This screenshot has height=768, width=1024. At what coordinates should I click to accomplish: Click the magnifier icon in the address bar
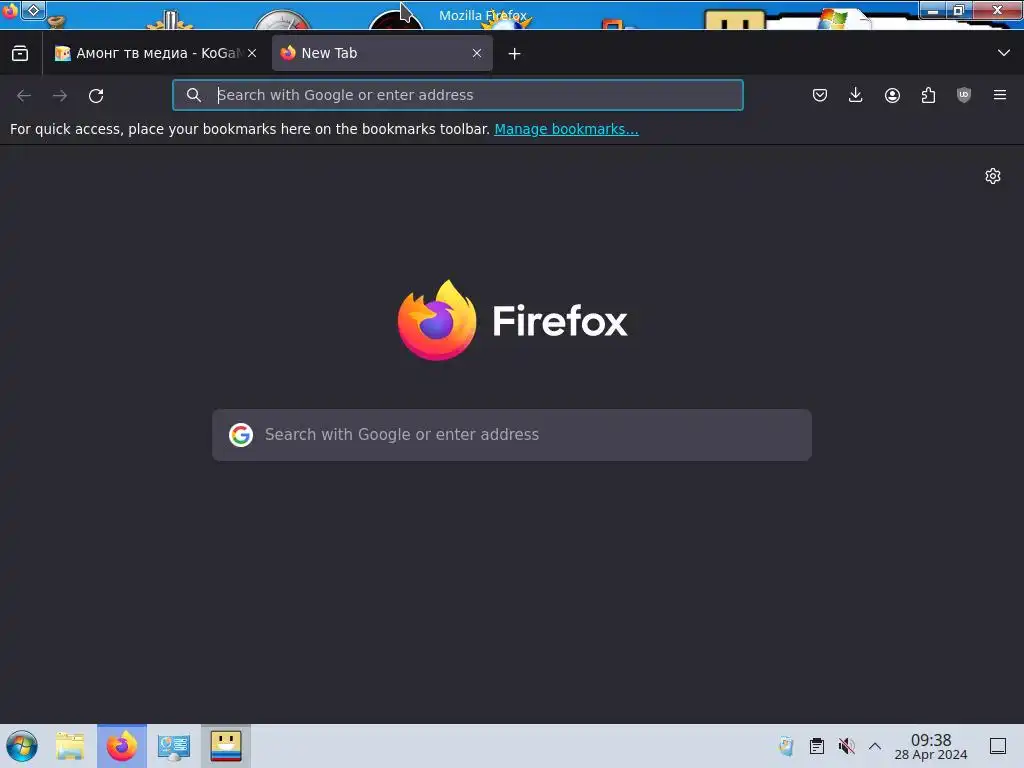click(193, 95)
